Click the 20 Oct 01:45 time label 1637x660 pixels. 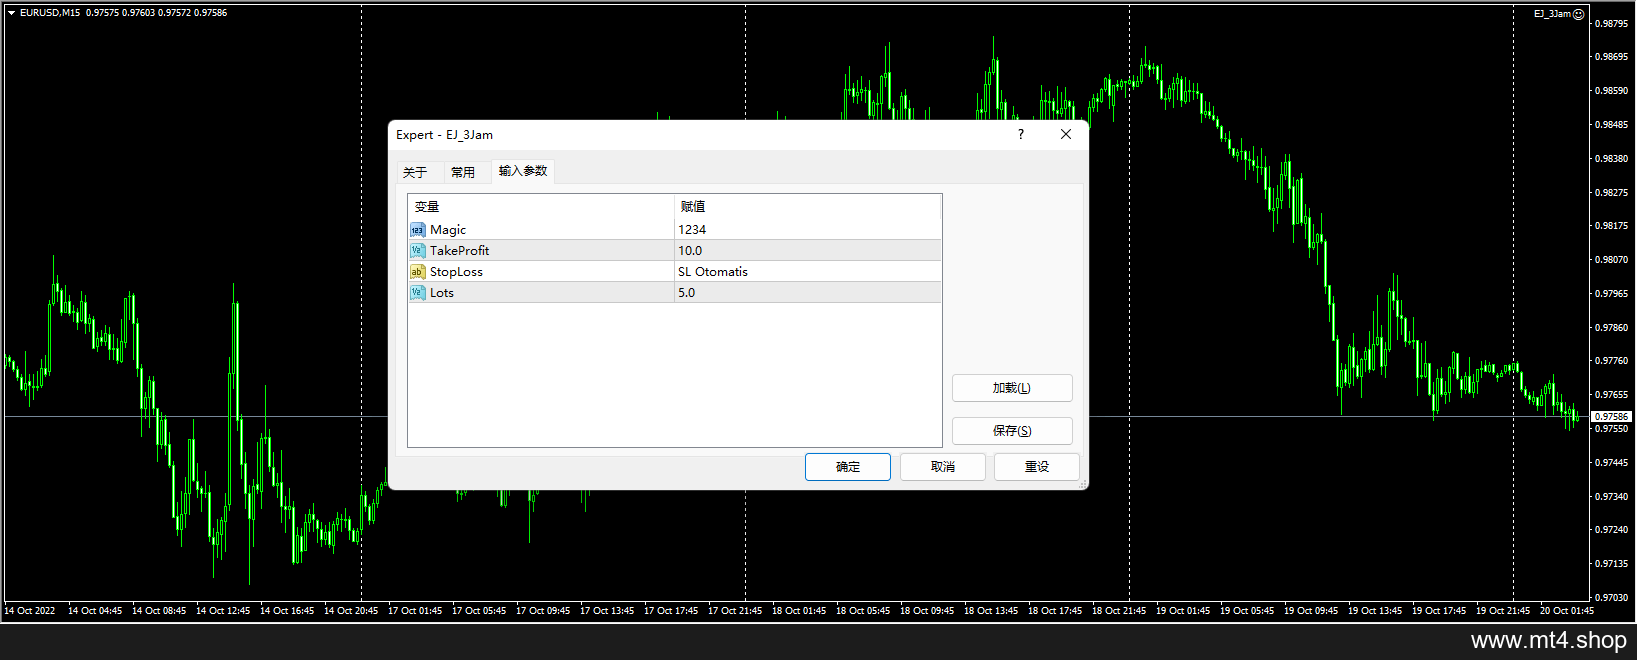pyautogui.click(x=1567, y=611)
